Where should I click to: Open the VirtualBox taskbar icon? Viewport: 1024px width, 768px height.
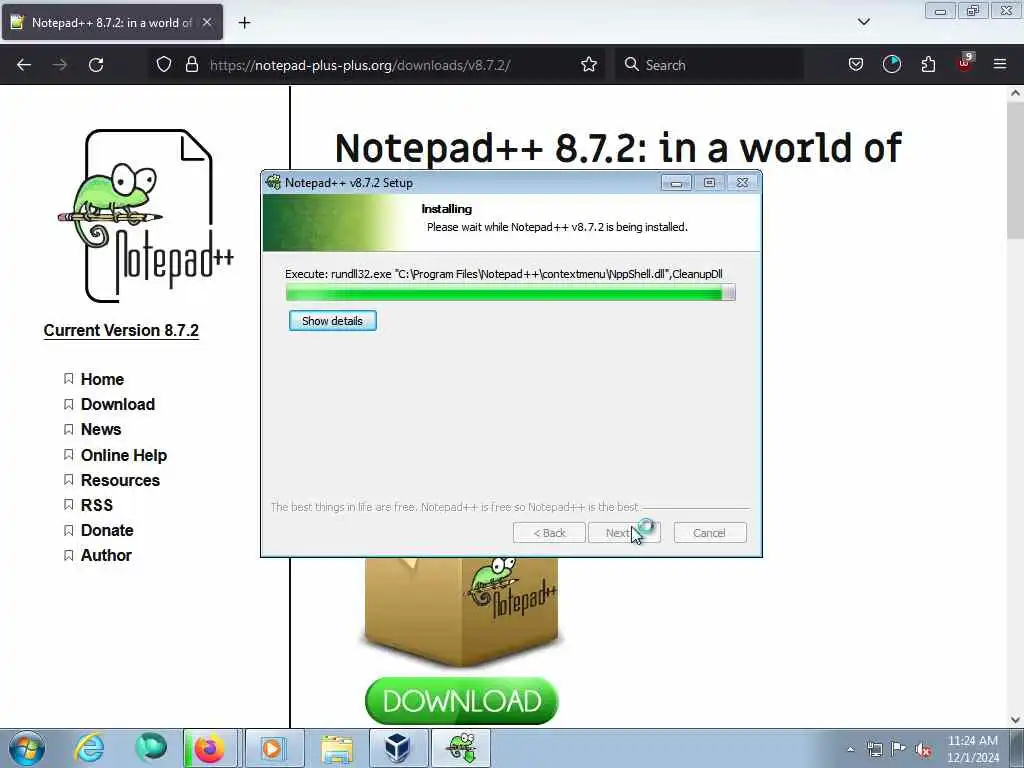pyautogui.click(x=398, y=748)
